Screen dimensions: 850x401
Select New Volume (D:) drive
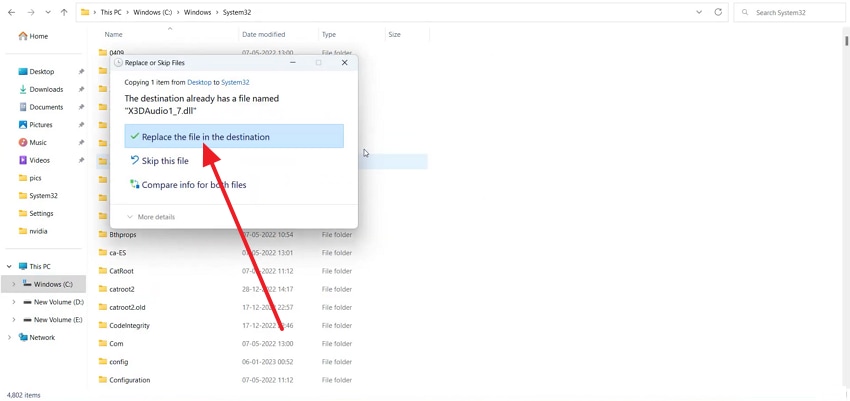(x=59, y=302)
